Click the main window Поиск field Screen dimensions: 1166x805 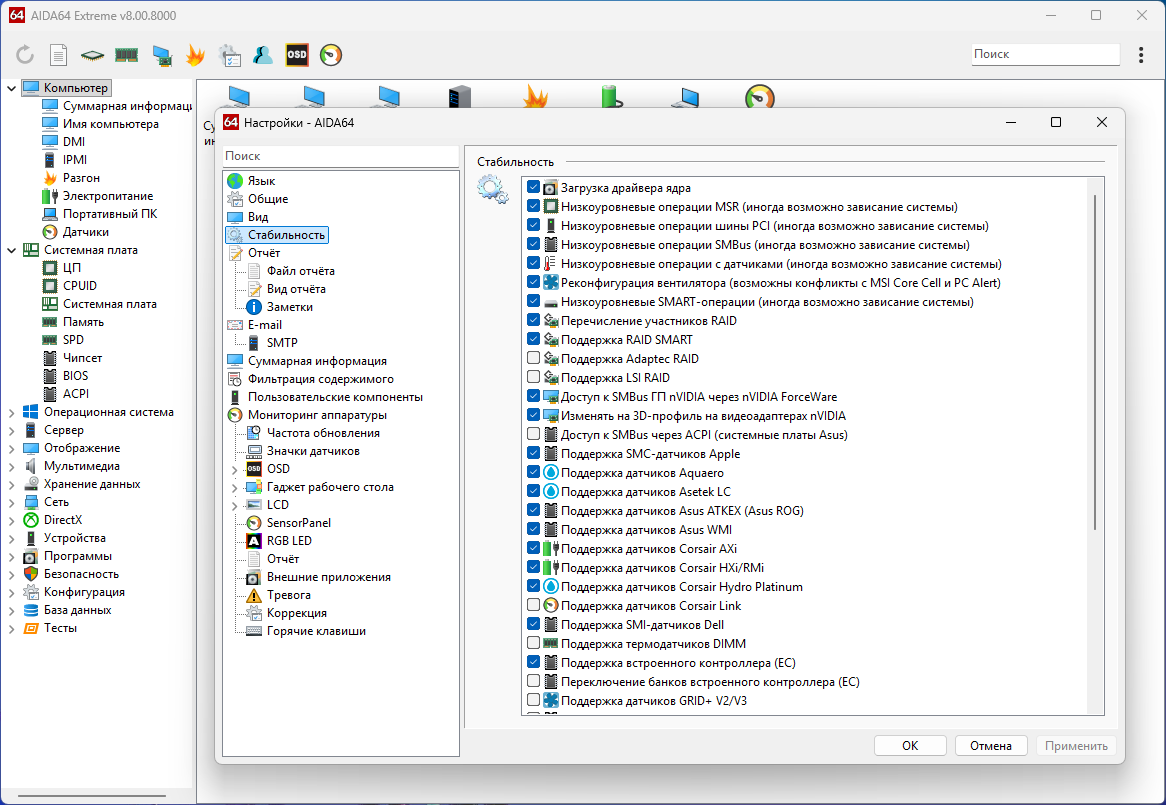(1046, 54)
